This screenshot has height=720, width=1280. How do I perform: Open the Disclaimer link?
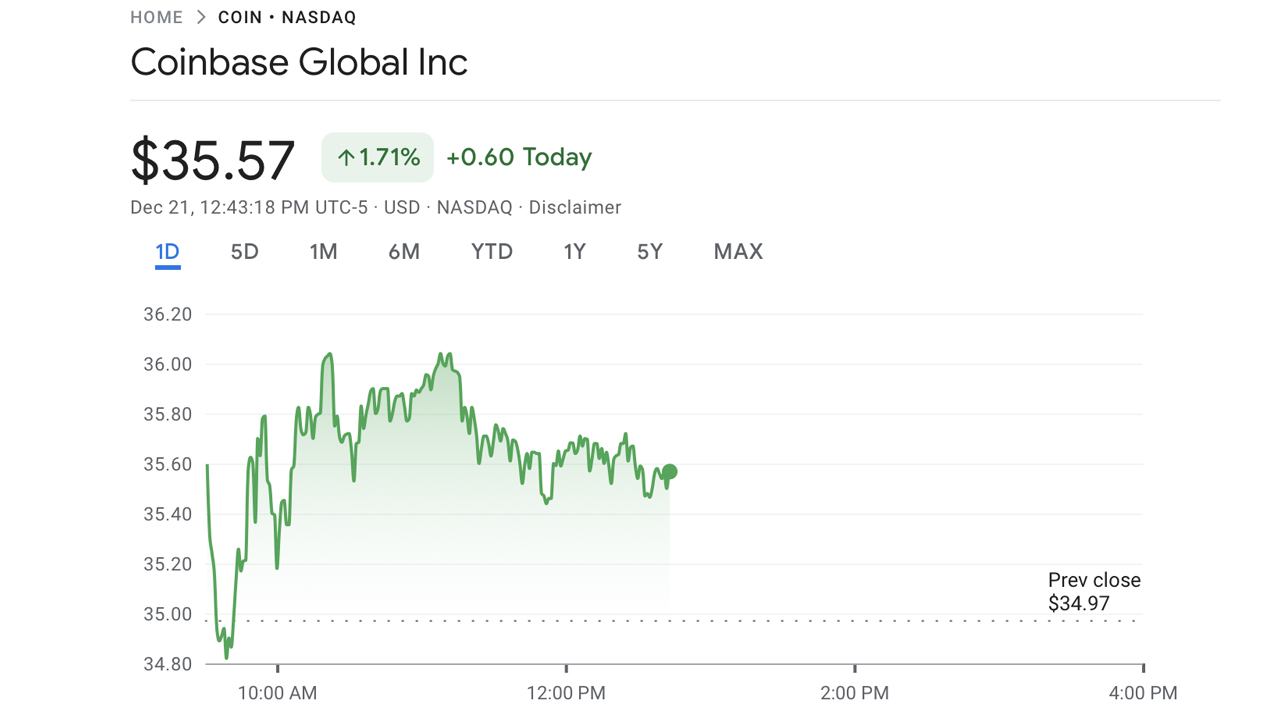tap(576, 207)
